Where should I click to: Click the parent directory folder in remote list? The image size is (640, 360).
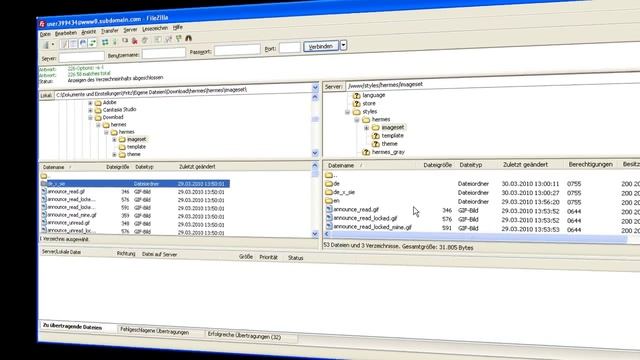[331, 175]
